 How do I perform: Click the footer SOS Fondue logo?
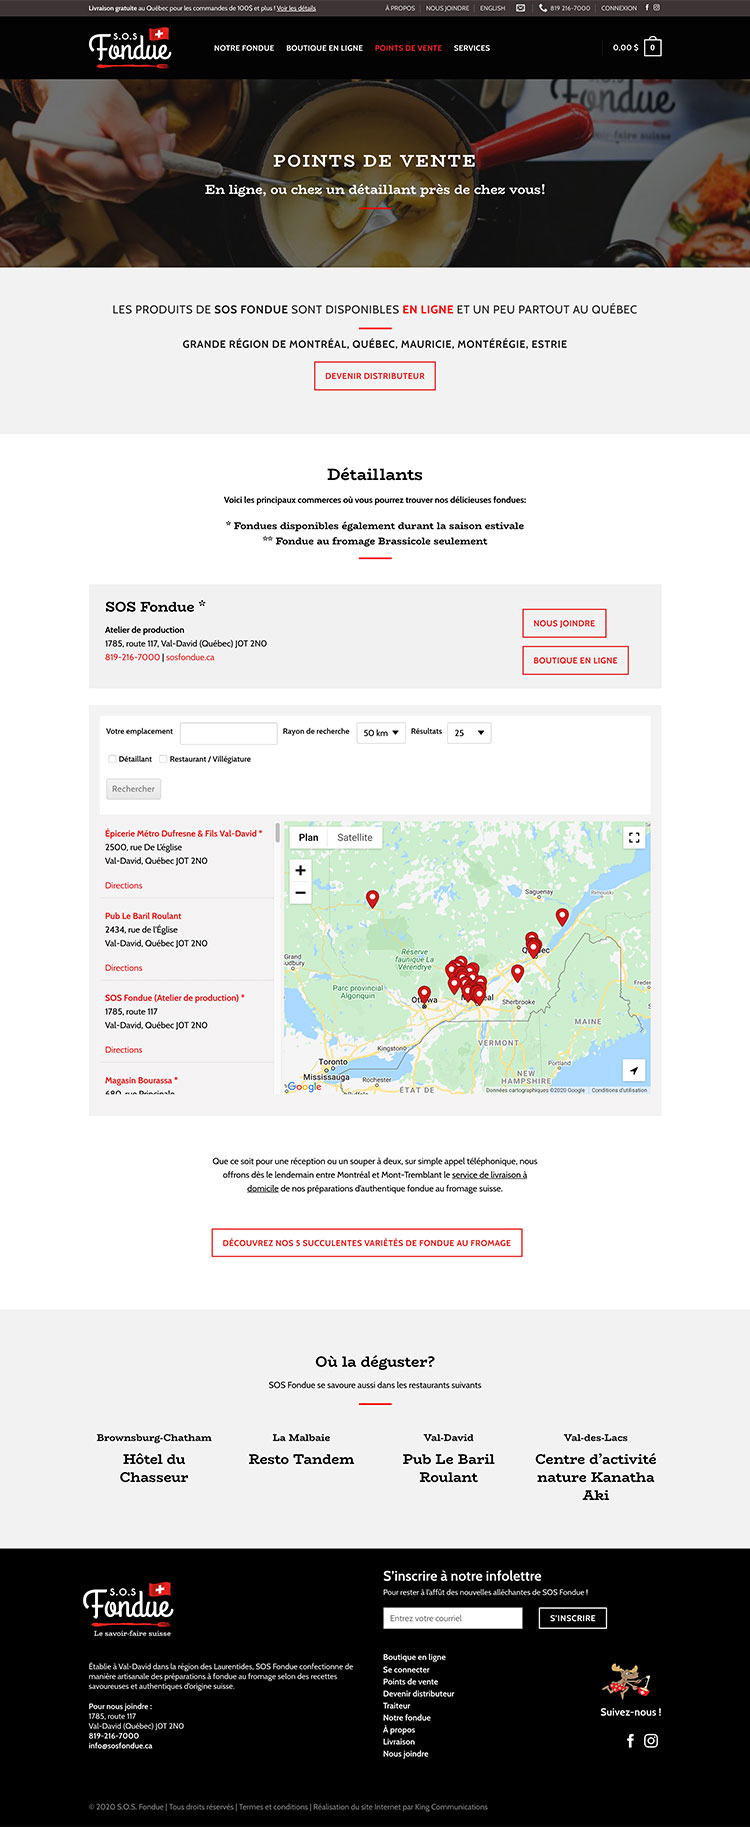pos(128,1608)
